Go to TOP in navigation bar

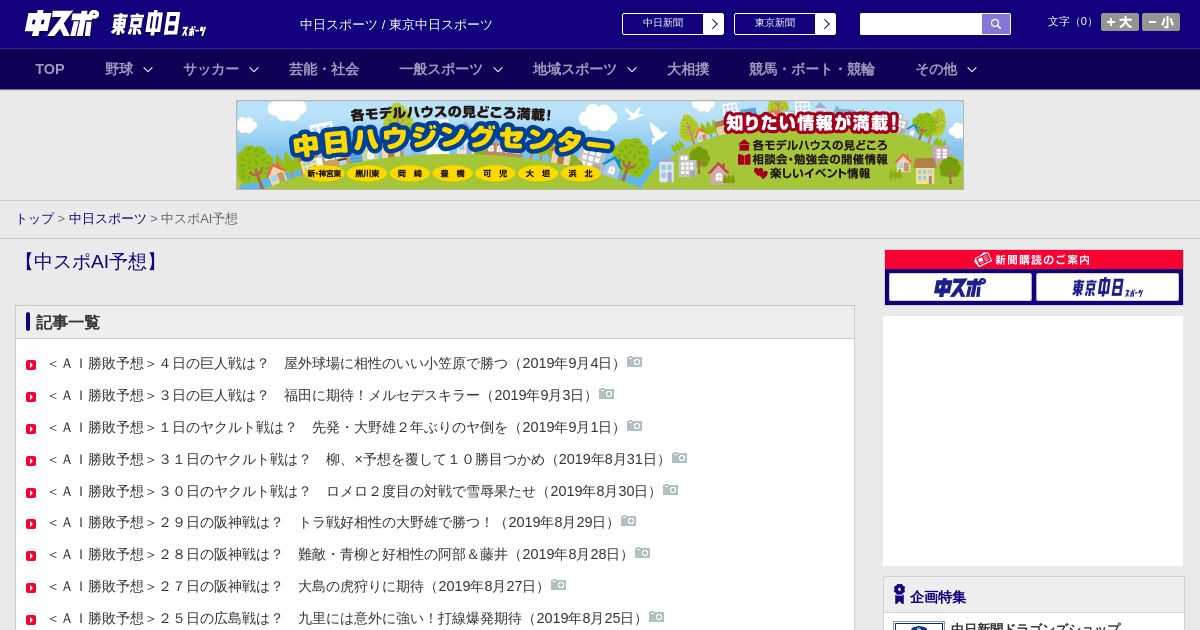(50, 69)
